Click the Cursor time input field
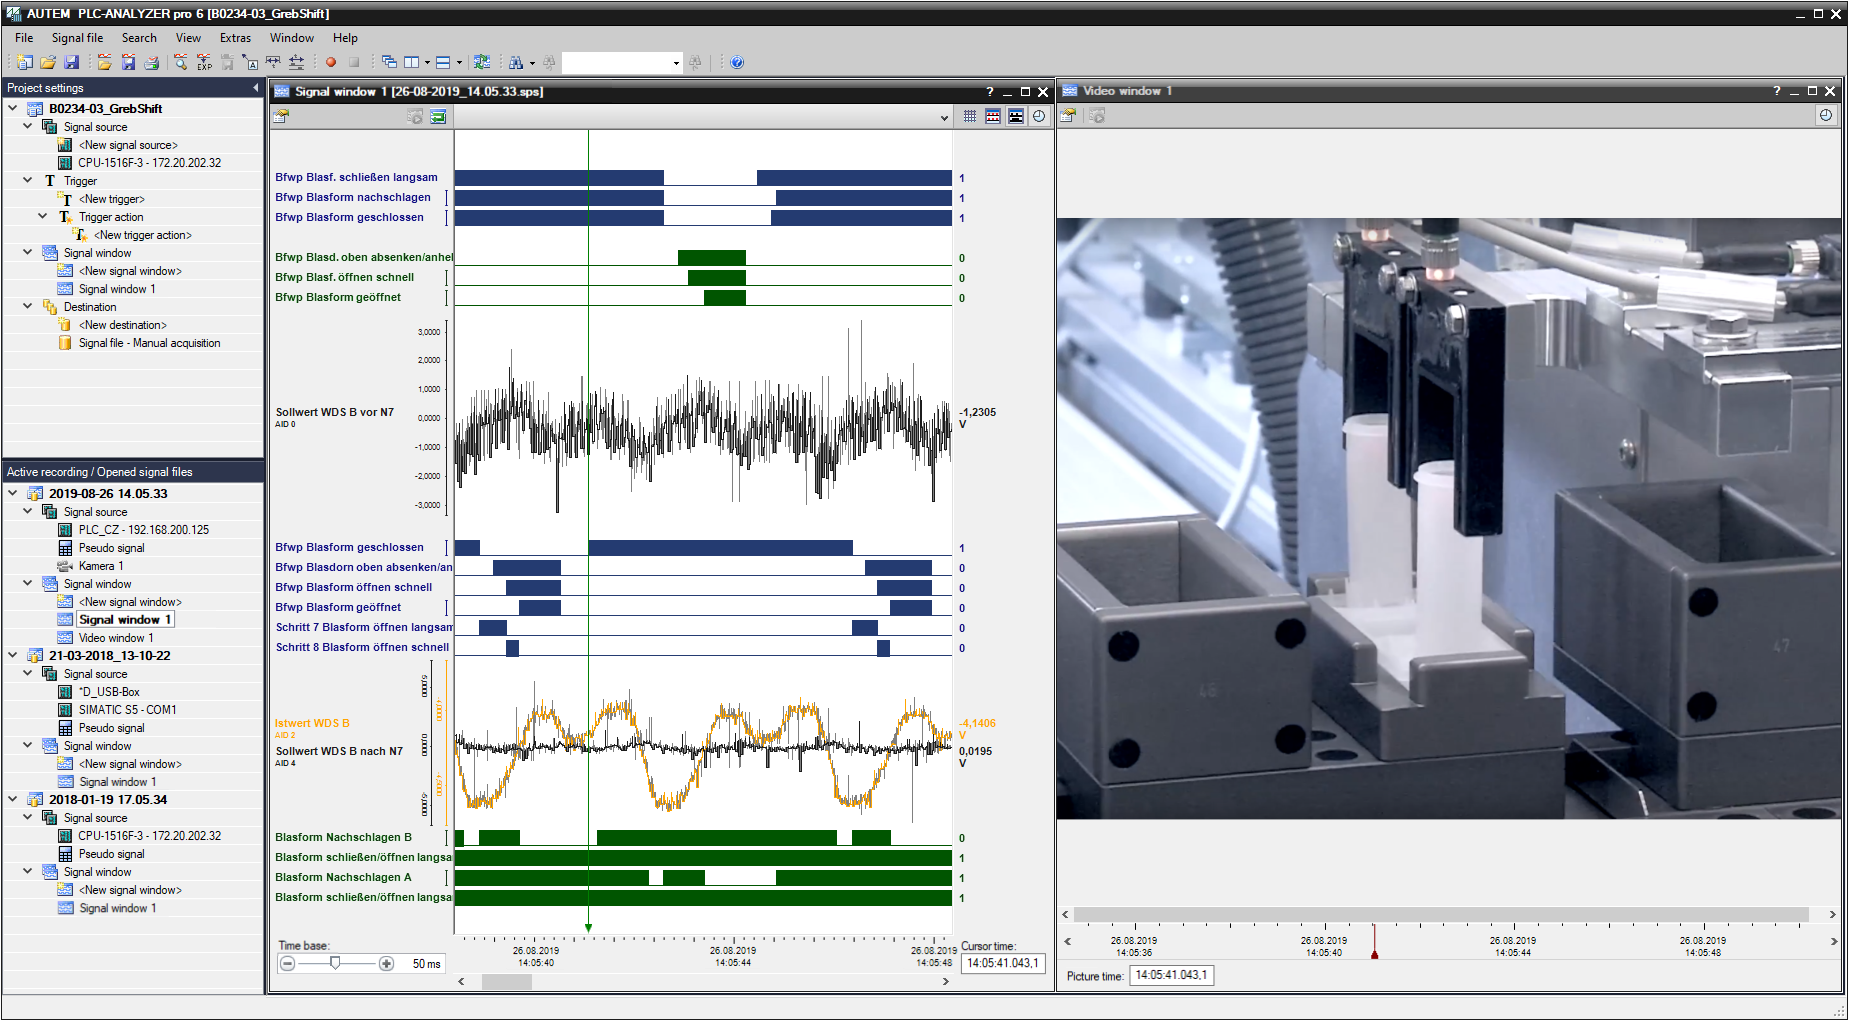The image size is (1849, 1021). [x=1003, y=963]
